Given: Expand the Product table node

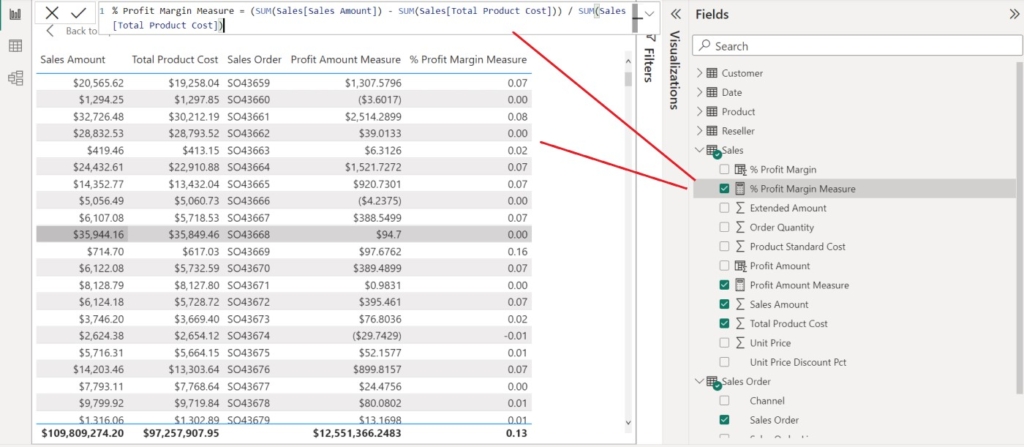Looking at the screenshot, I should tap(699, 112).
